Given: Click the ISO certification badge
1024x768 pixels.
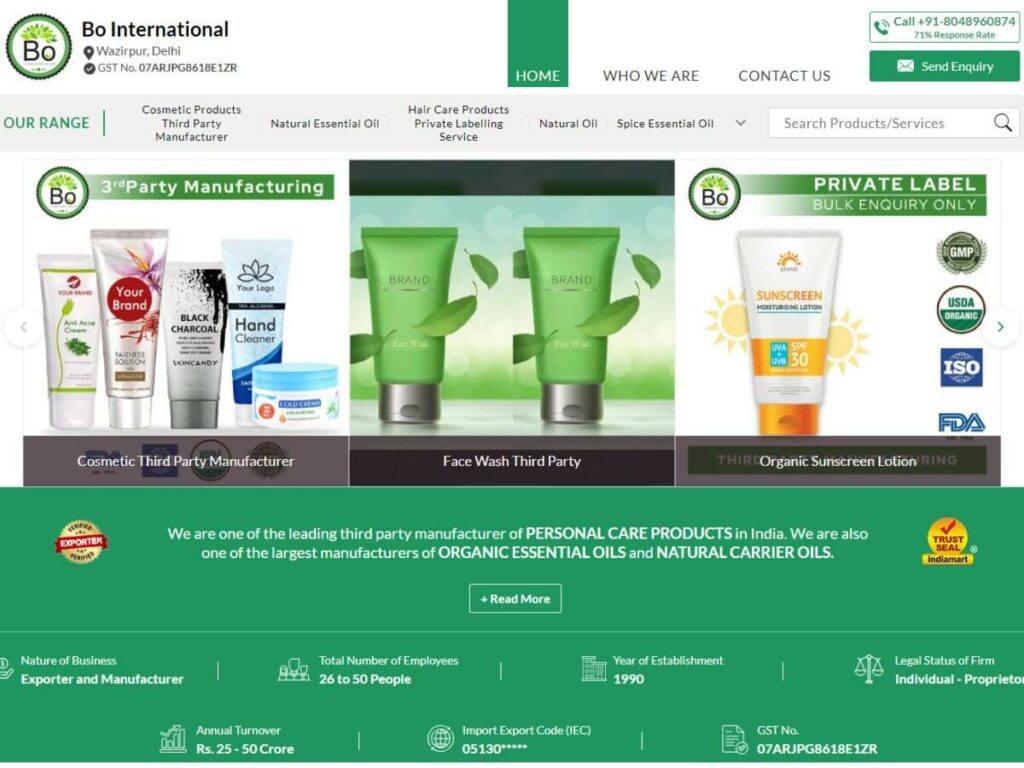Looking at the screenshot, I should [x=961, y=367].
